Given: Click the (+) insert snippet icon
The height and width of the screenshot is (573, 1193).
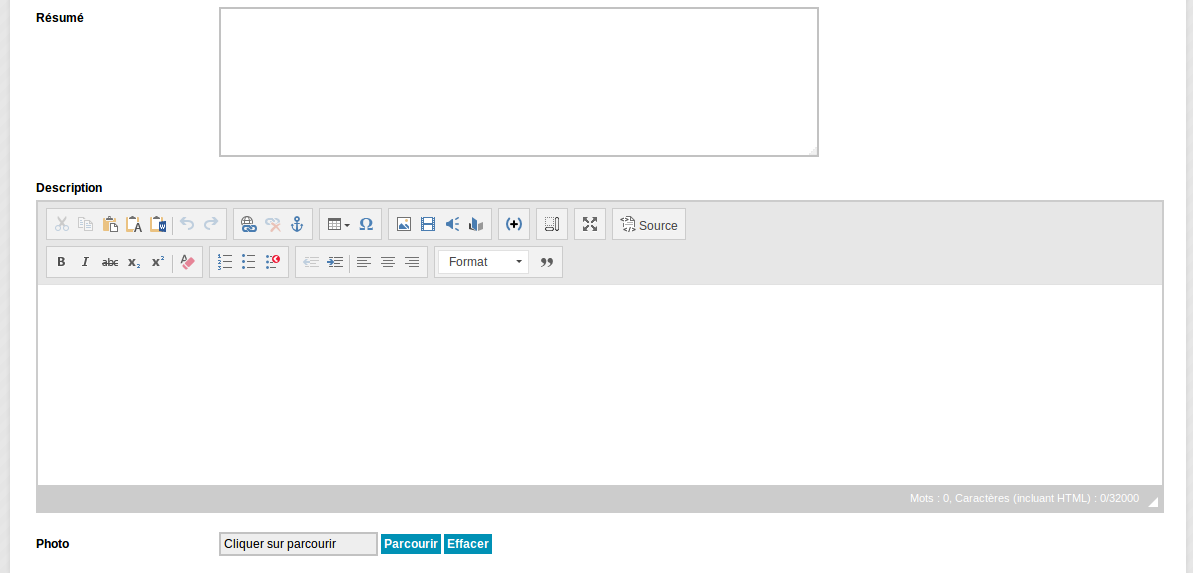Looking at the screenshot, I should click(x=514, y=224).
